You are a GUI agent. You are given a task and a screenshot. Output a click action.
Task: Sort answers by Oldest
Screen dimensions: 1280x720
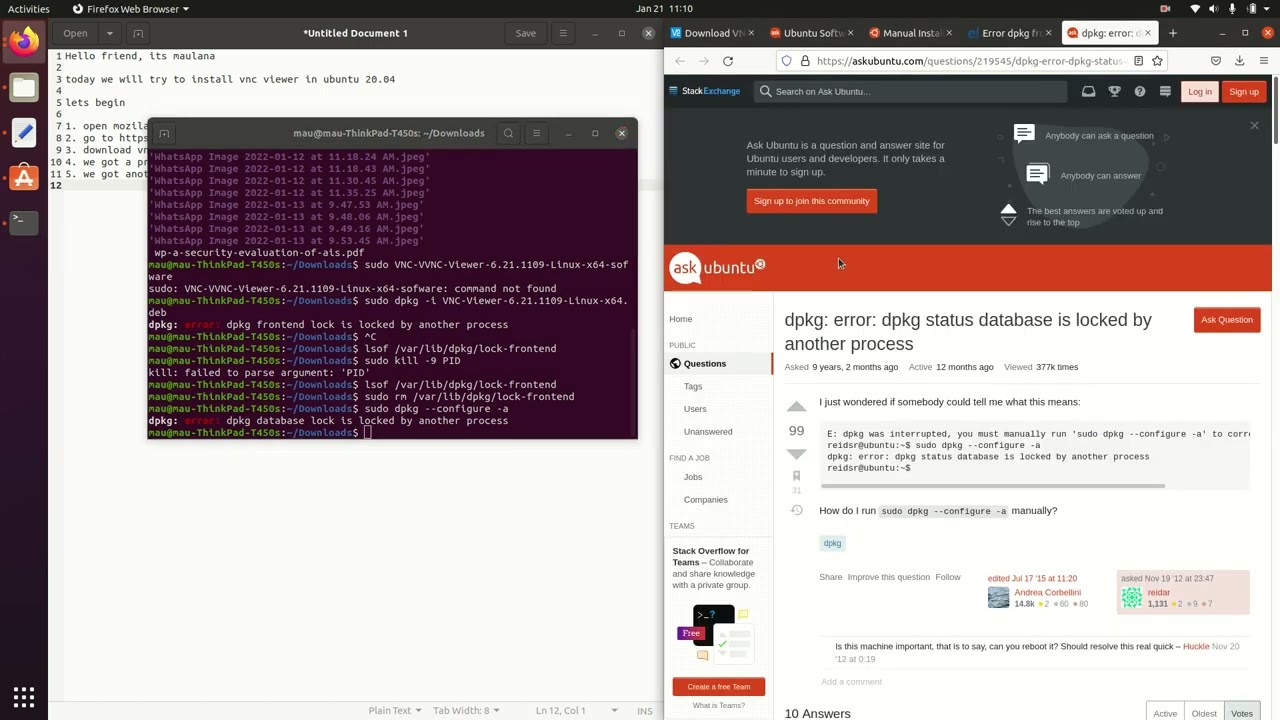[x=1204, y=713]
